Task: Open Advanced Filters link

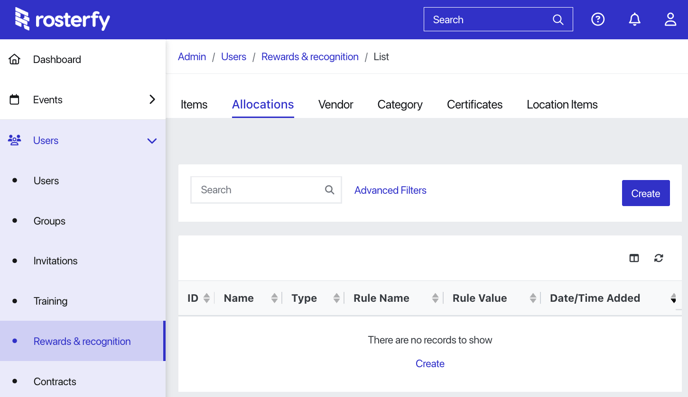Action: (390, 190)
